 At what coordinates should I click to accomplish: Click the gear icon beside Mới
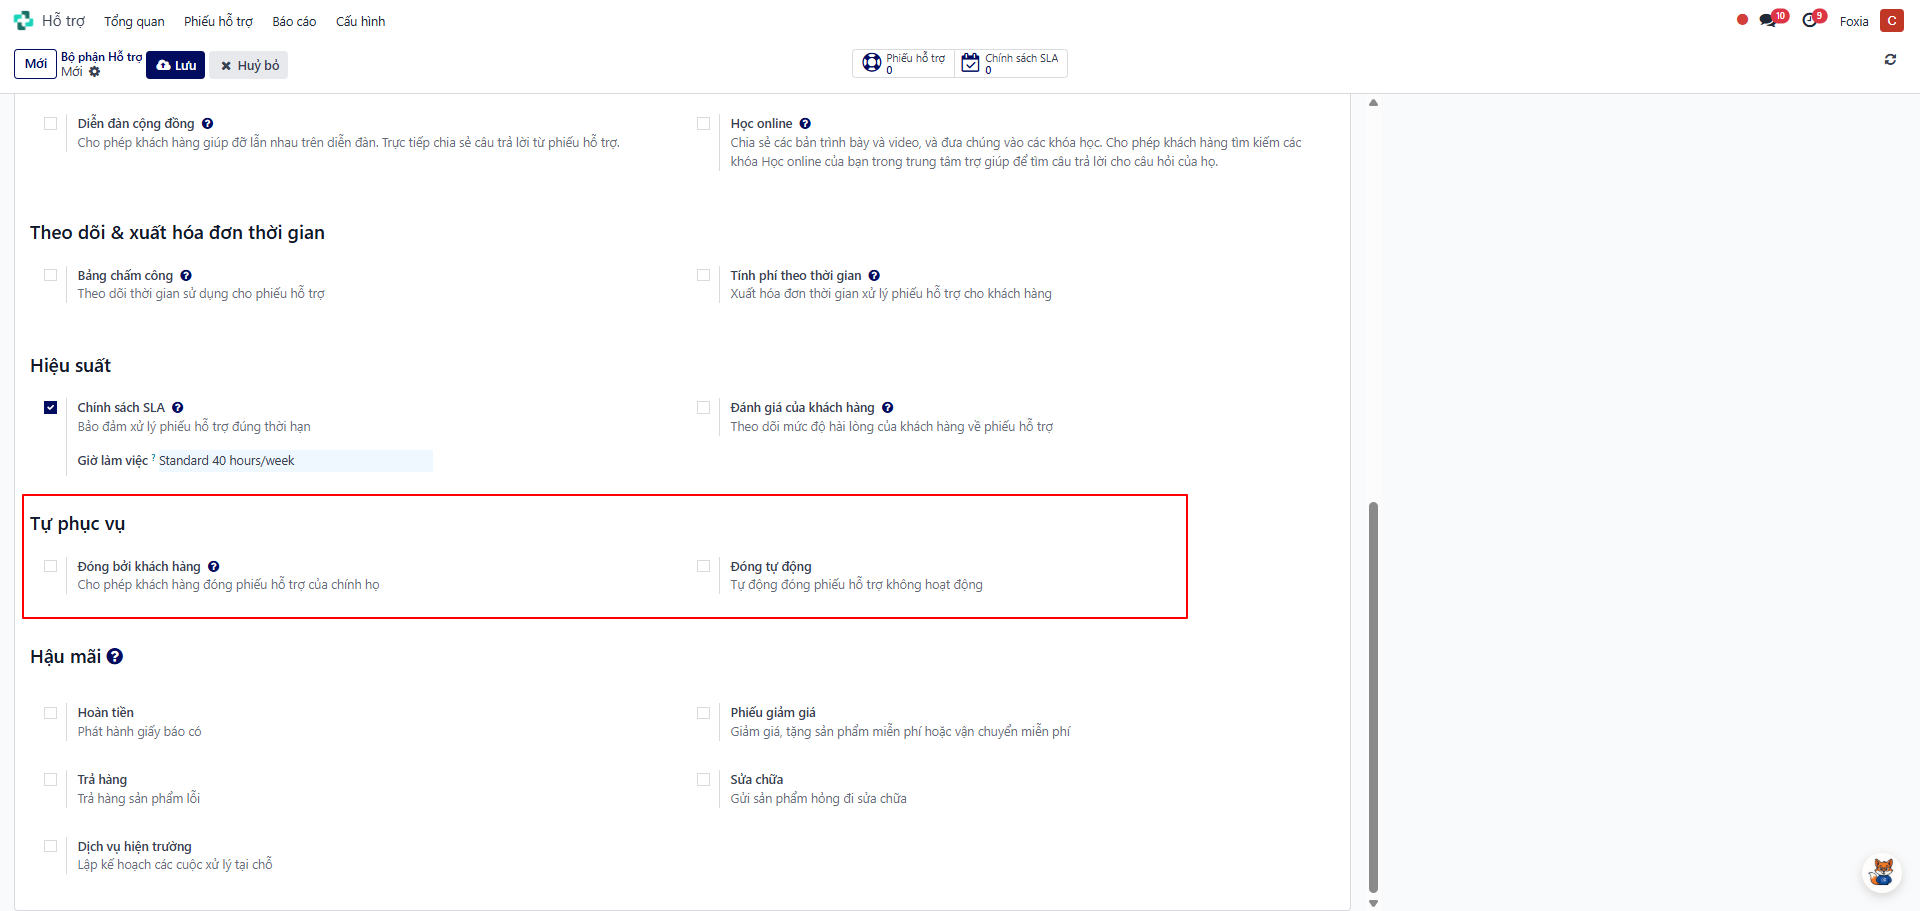(x=95, y=72)
